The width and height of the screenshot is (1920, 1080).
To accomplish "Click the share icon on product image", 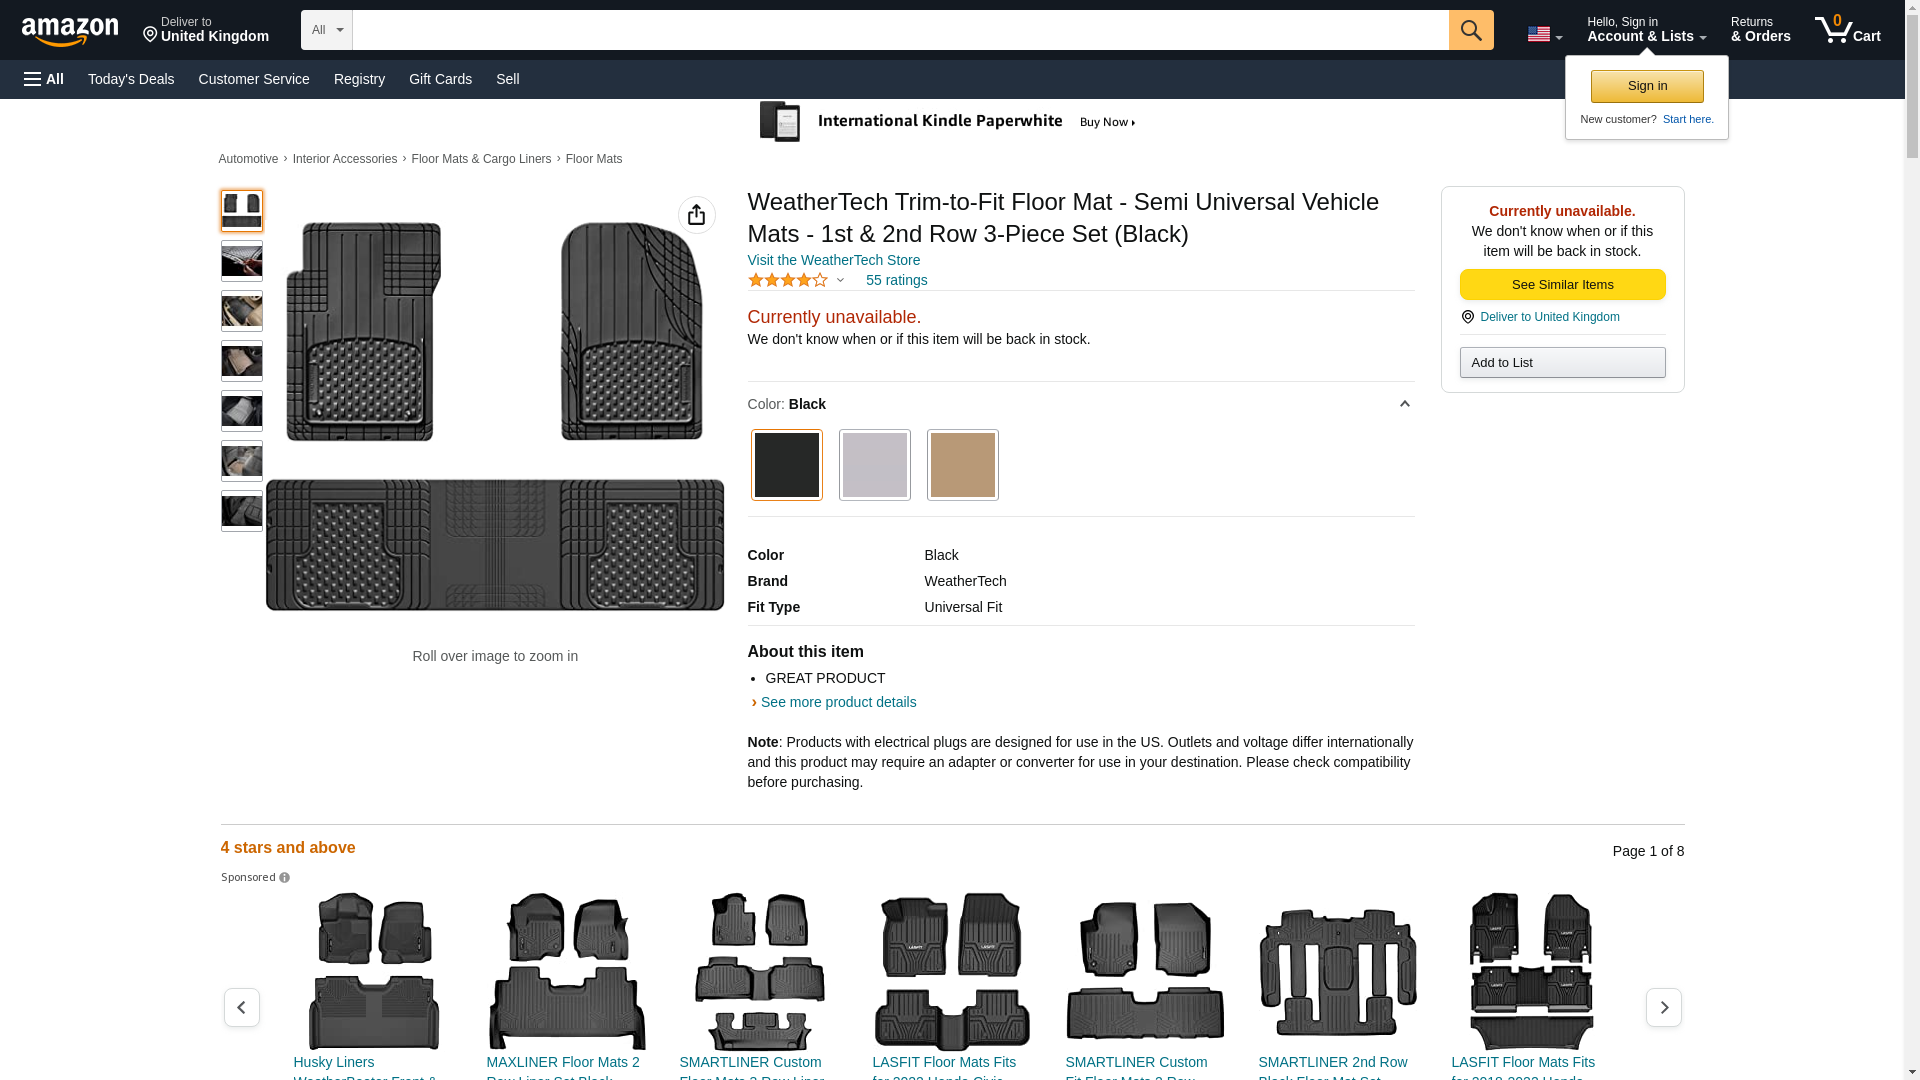I will pos(696,215).
